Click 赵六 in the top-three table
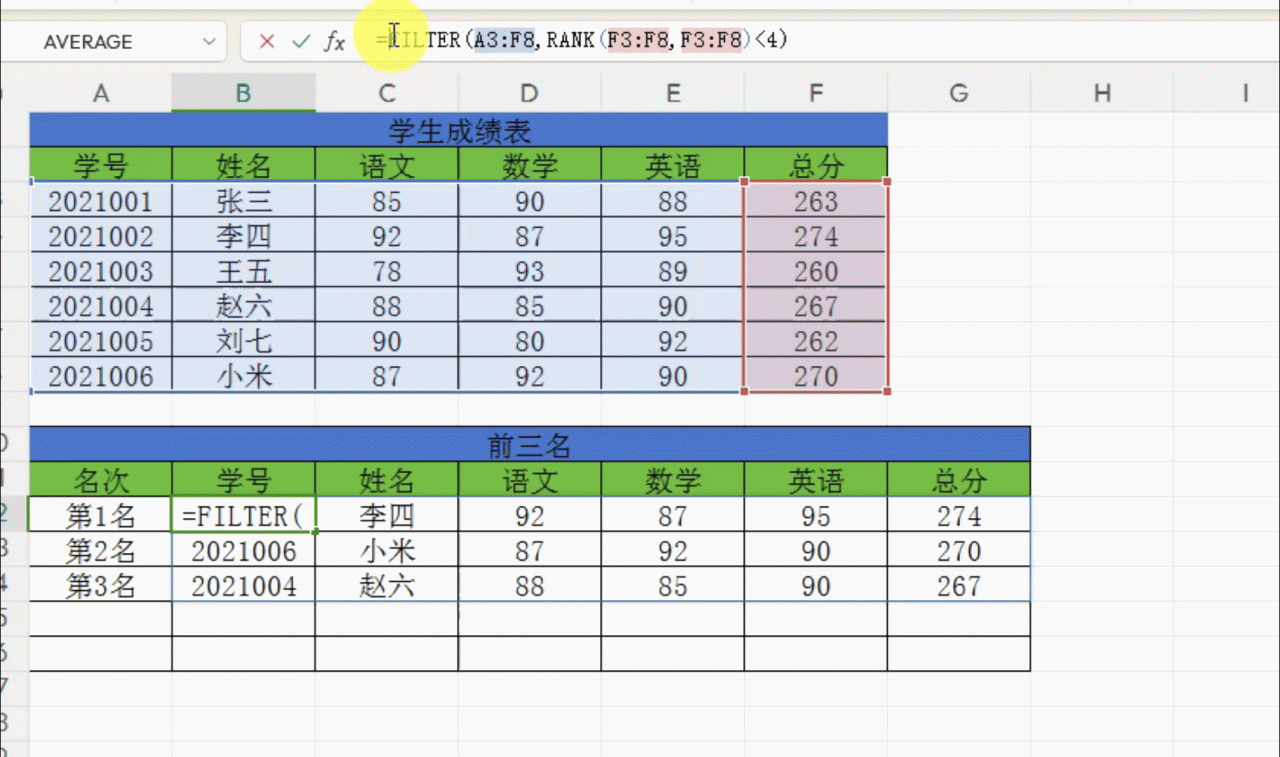The image size is (1280, 757). (387, 585)
